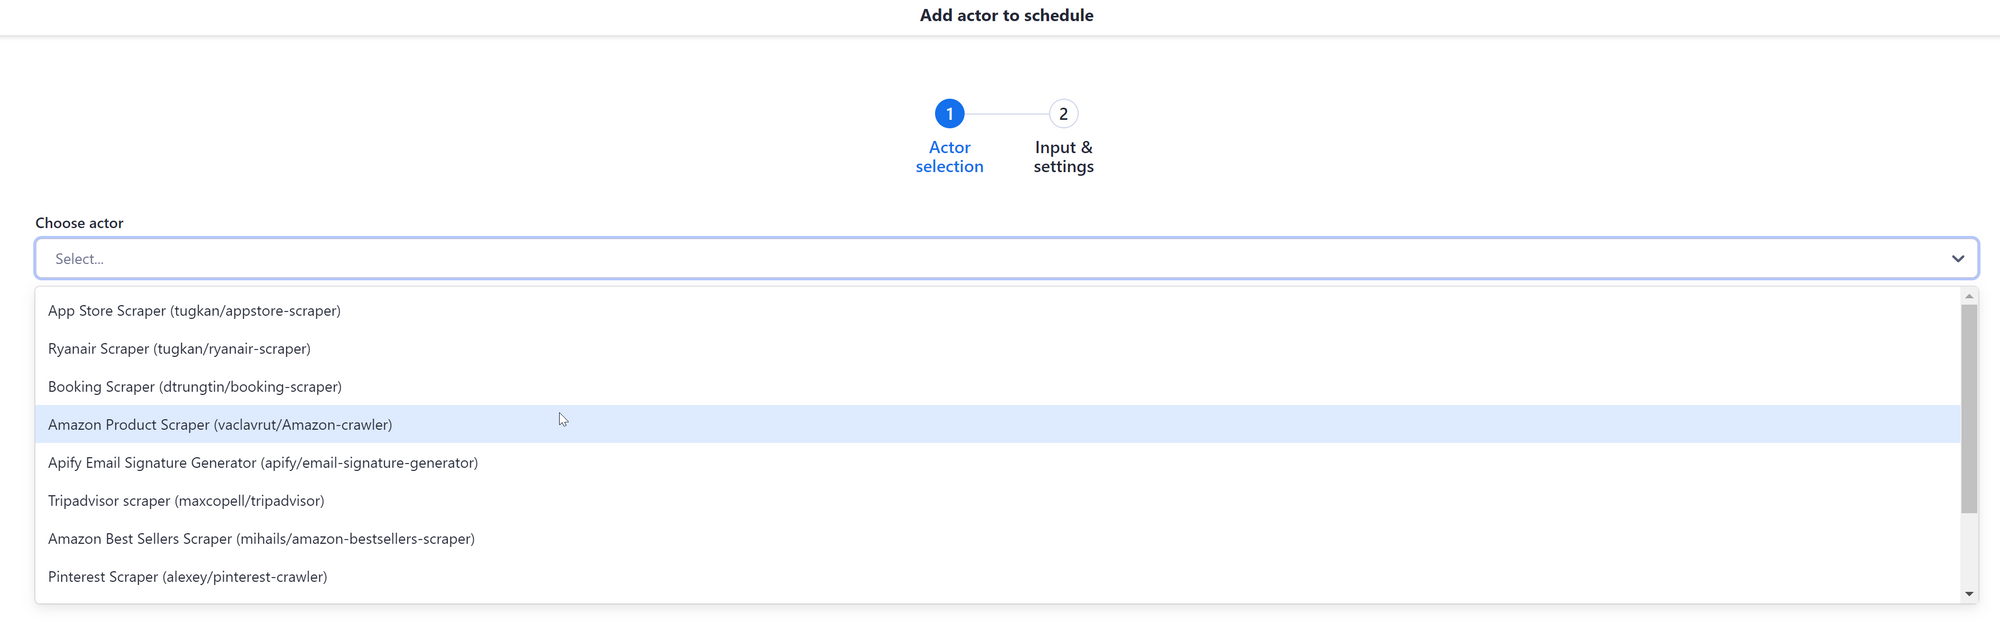Click the step 2 circle icon
2000x642 pixels.
[1063, 113]
